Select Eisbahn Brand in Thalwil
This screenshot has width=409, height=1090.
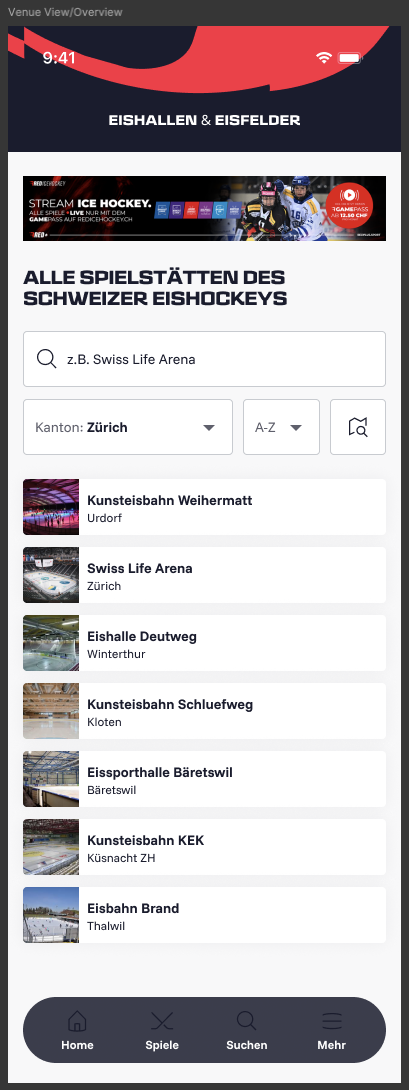(204, 915)
